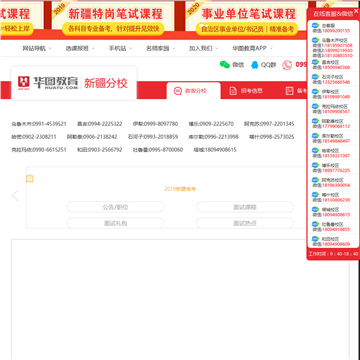Open chat icon for 喀什校区
Screen dimensions: 360x360
click(315, 195)
